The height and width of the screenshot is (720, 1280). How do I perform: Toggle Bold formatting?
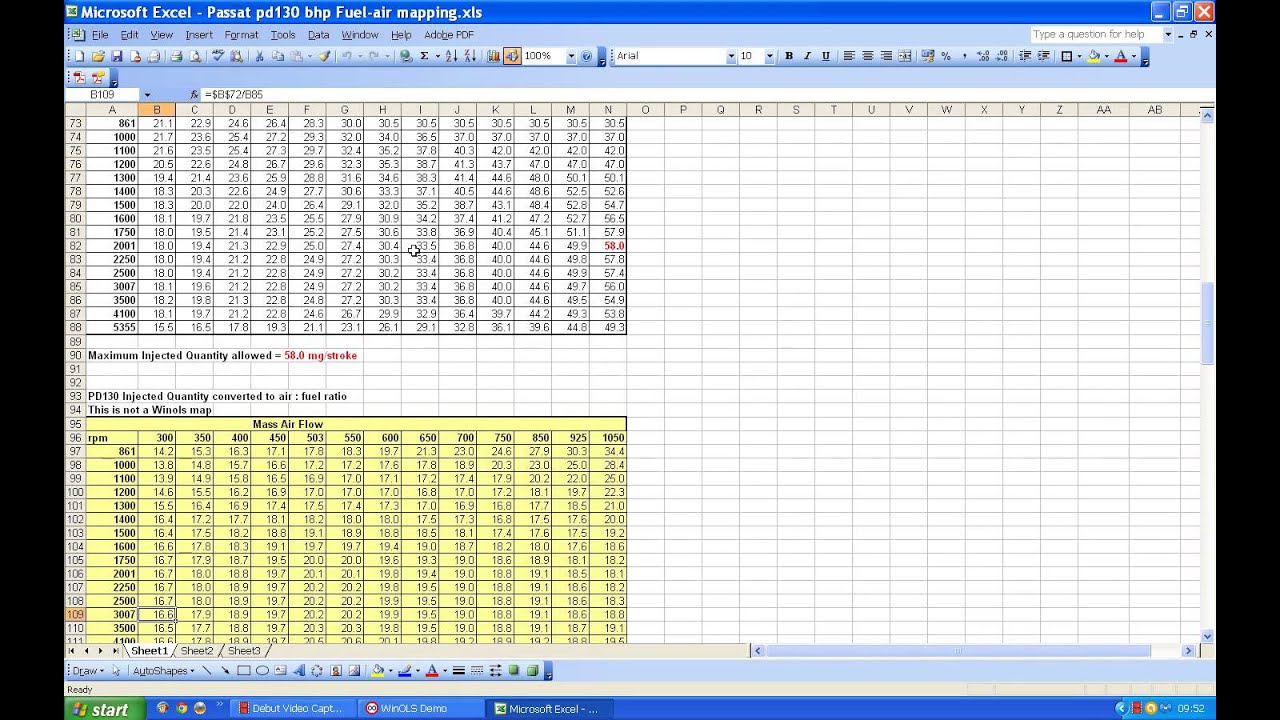pos(789,56)
